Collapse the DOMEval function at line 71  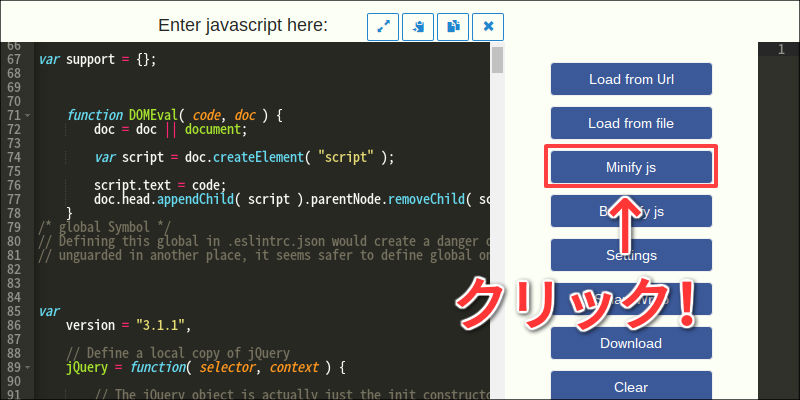(x=28, y=116)
